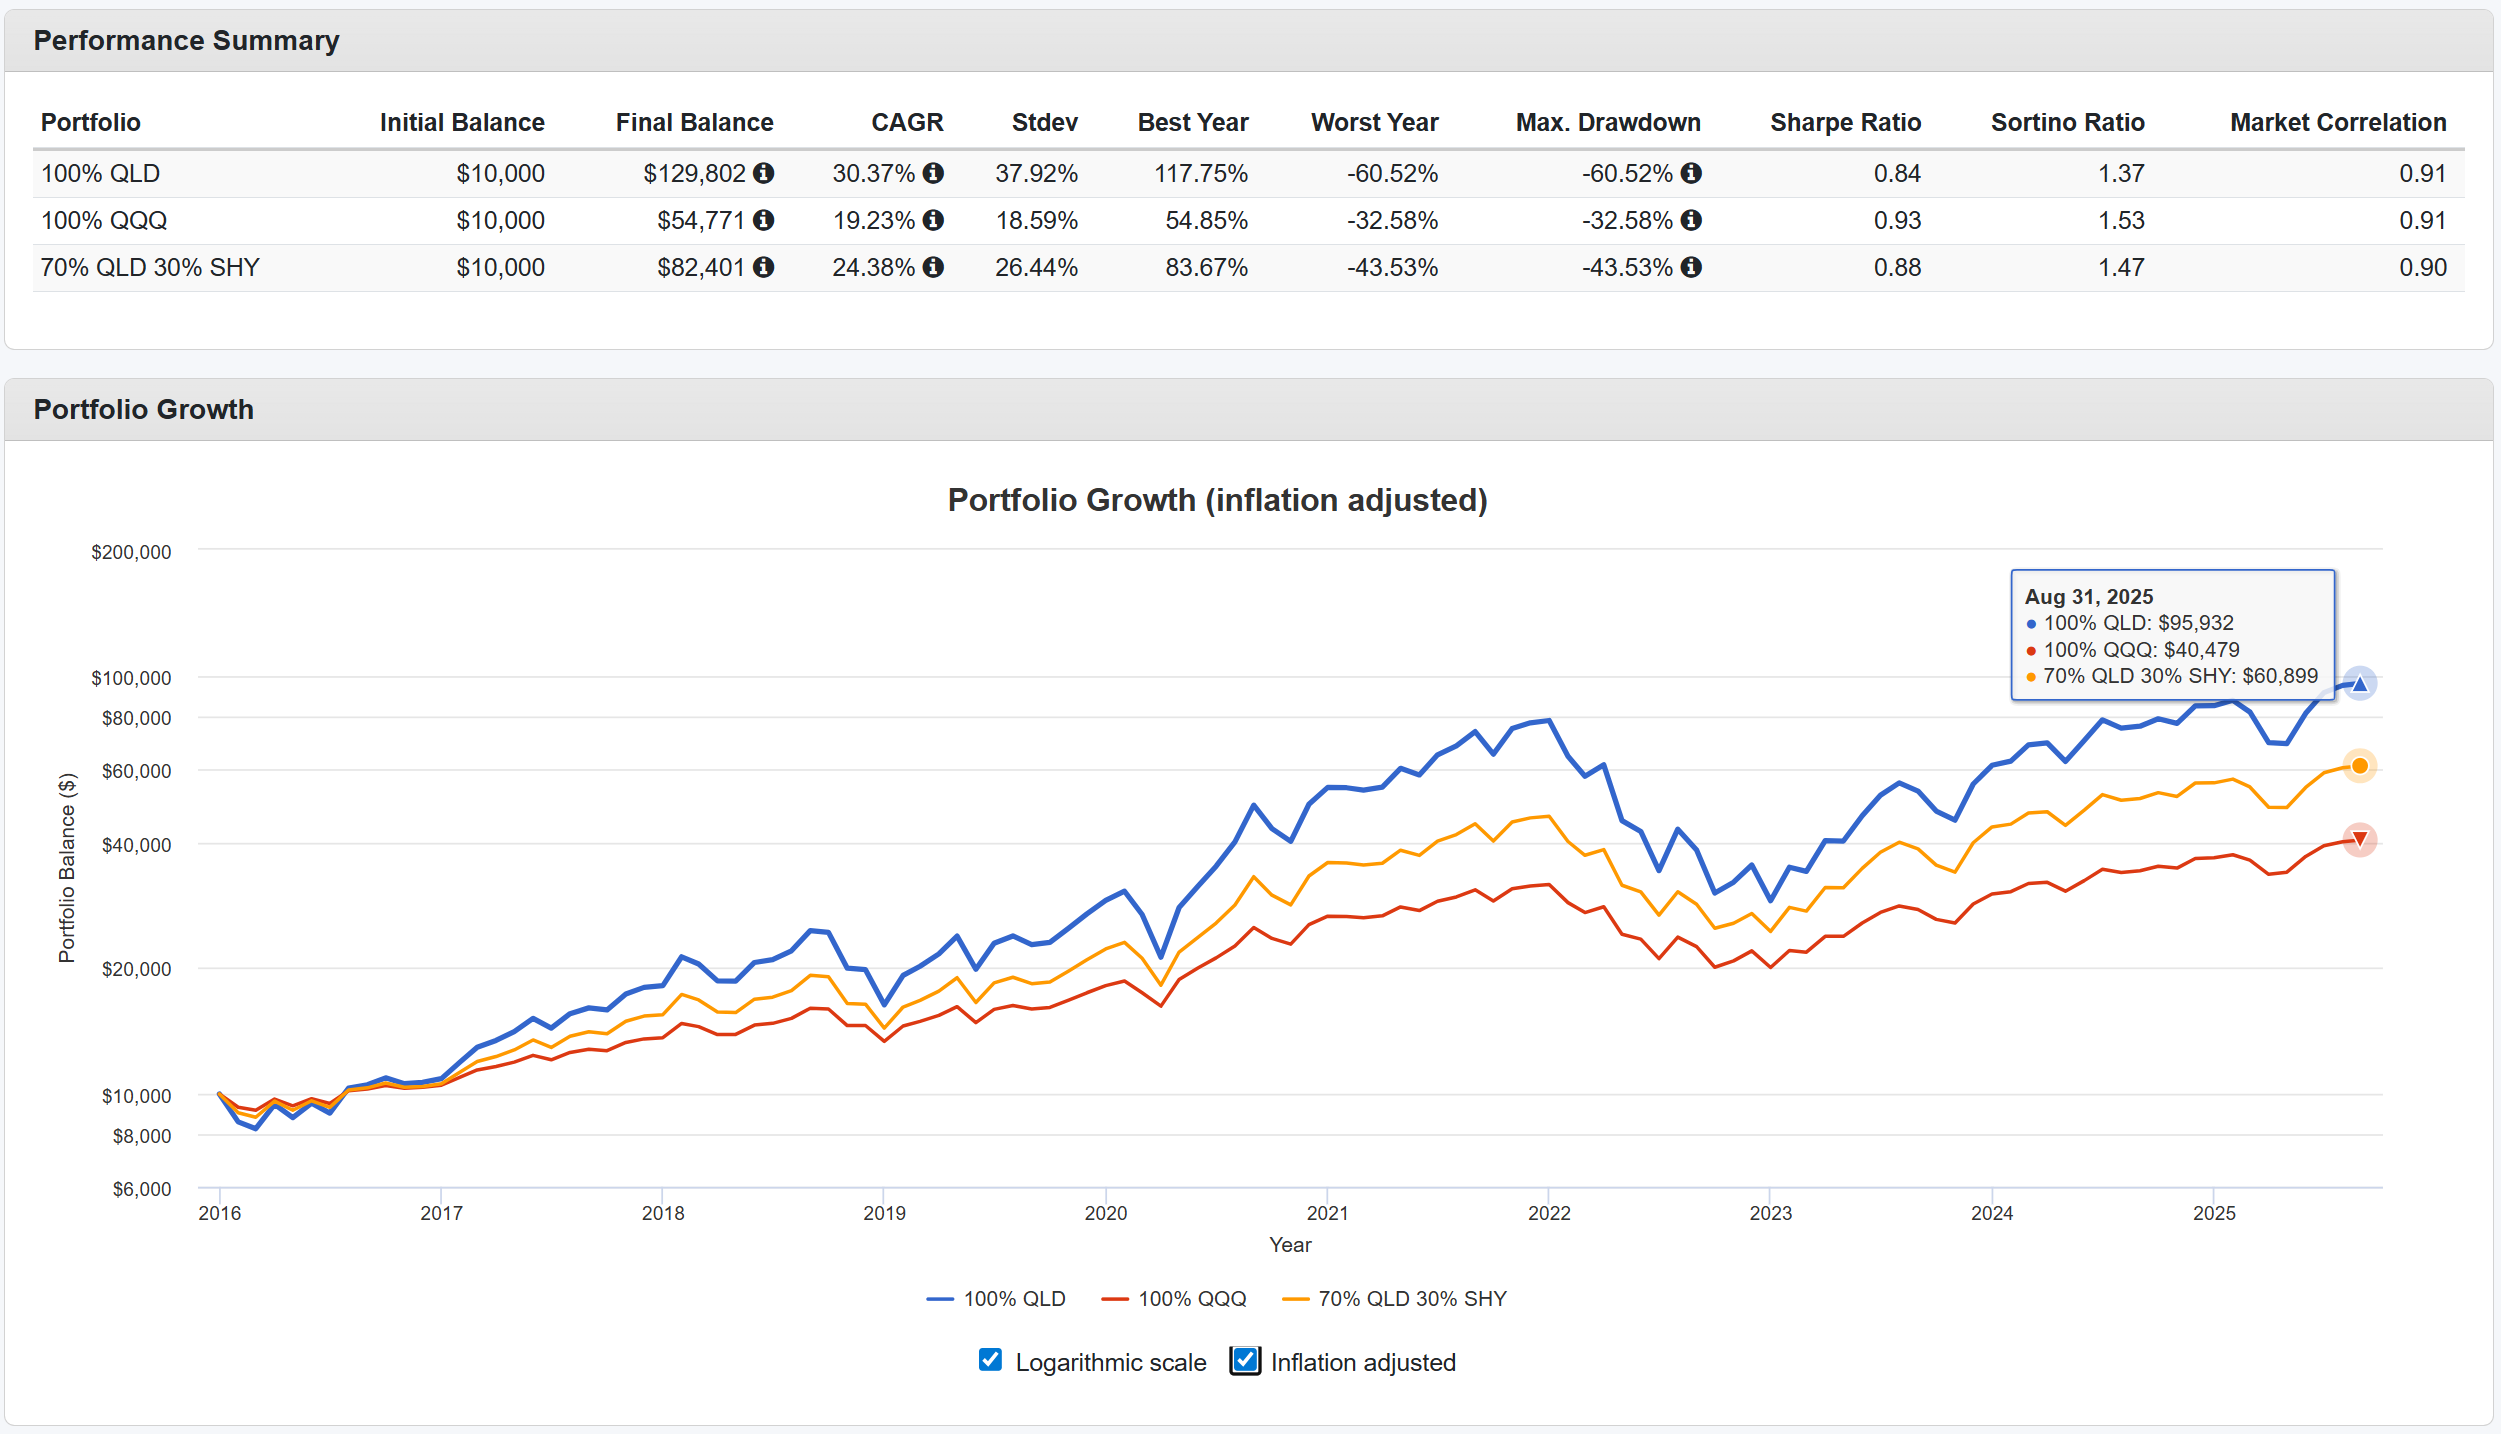Click info icon beside -32.58% max drawdown
The height and width of the screenshot is (1434, 2501).
1691,220
